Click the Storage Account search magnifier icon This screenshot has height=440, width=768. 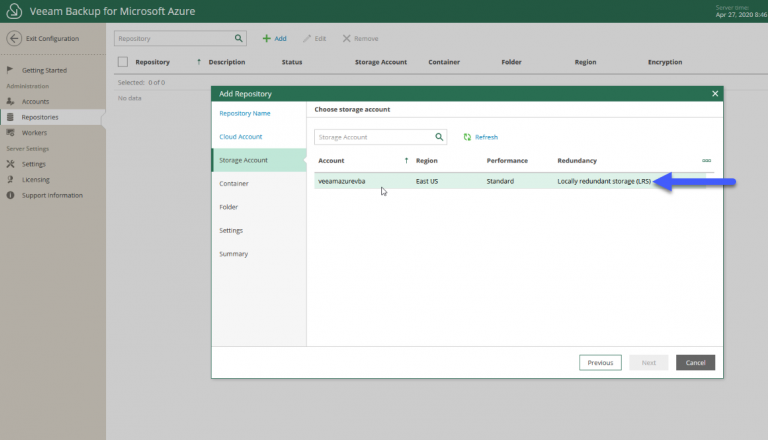[x=439, y=137]
